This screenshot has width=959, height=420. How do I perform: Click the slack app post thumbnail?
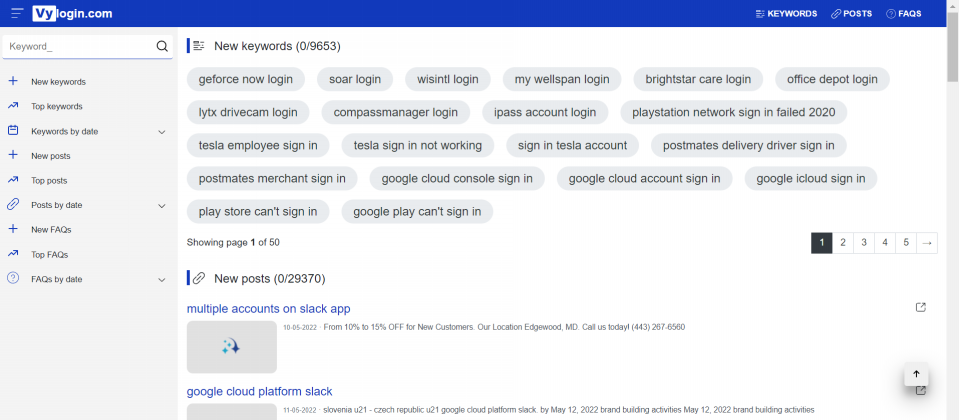pos(232,347)
